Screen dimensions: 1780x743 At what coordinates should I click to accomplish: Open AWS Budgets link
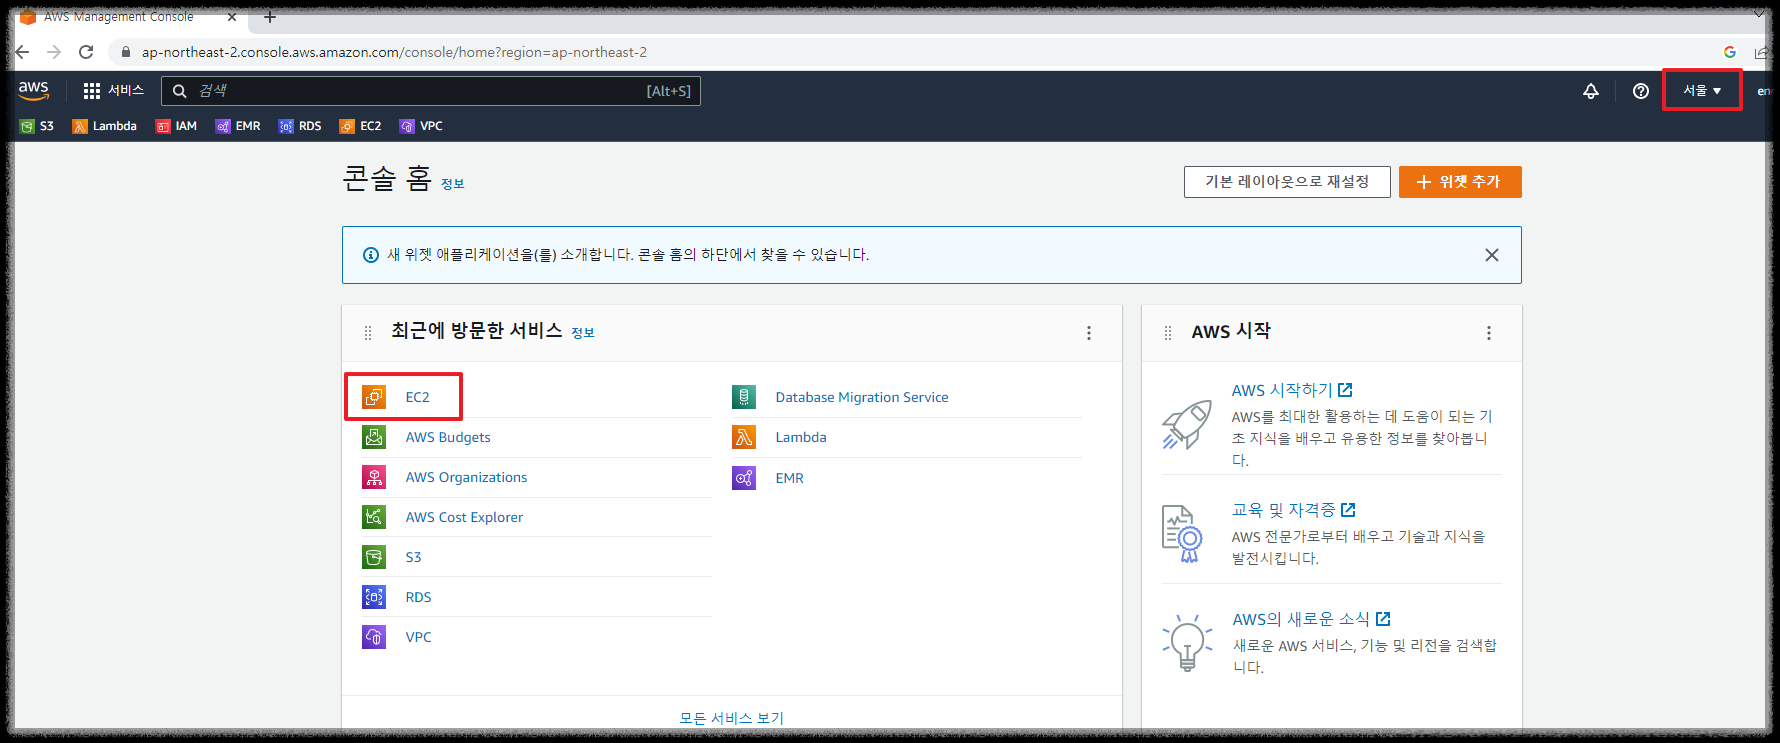[x=448, y=437]
